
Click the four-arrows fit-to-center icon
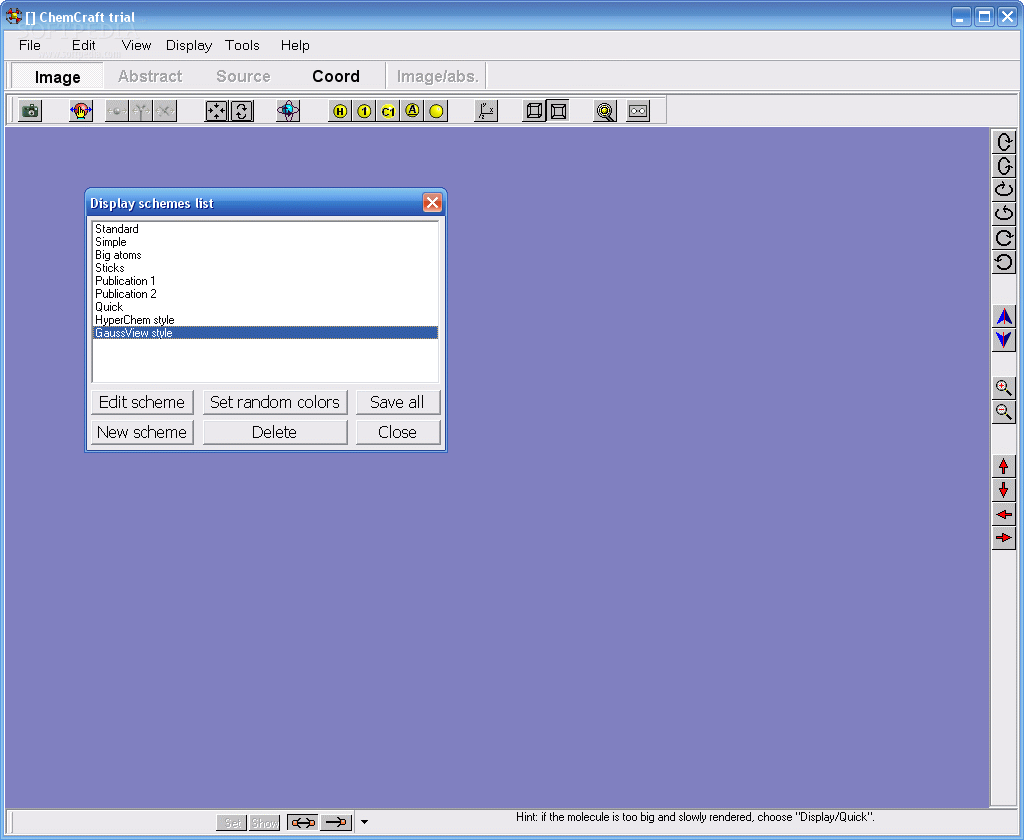click(x=216, y=111)
